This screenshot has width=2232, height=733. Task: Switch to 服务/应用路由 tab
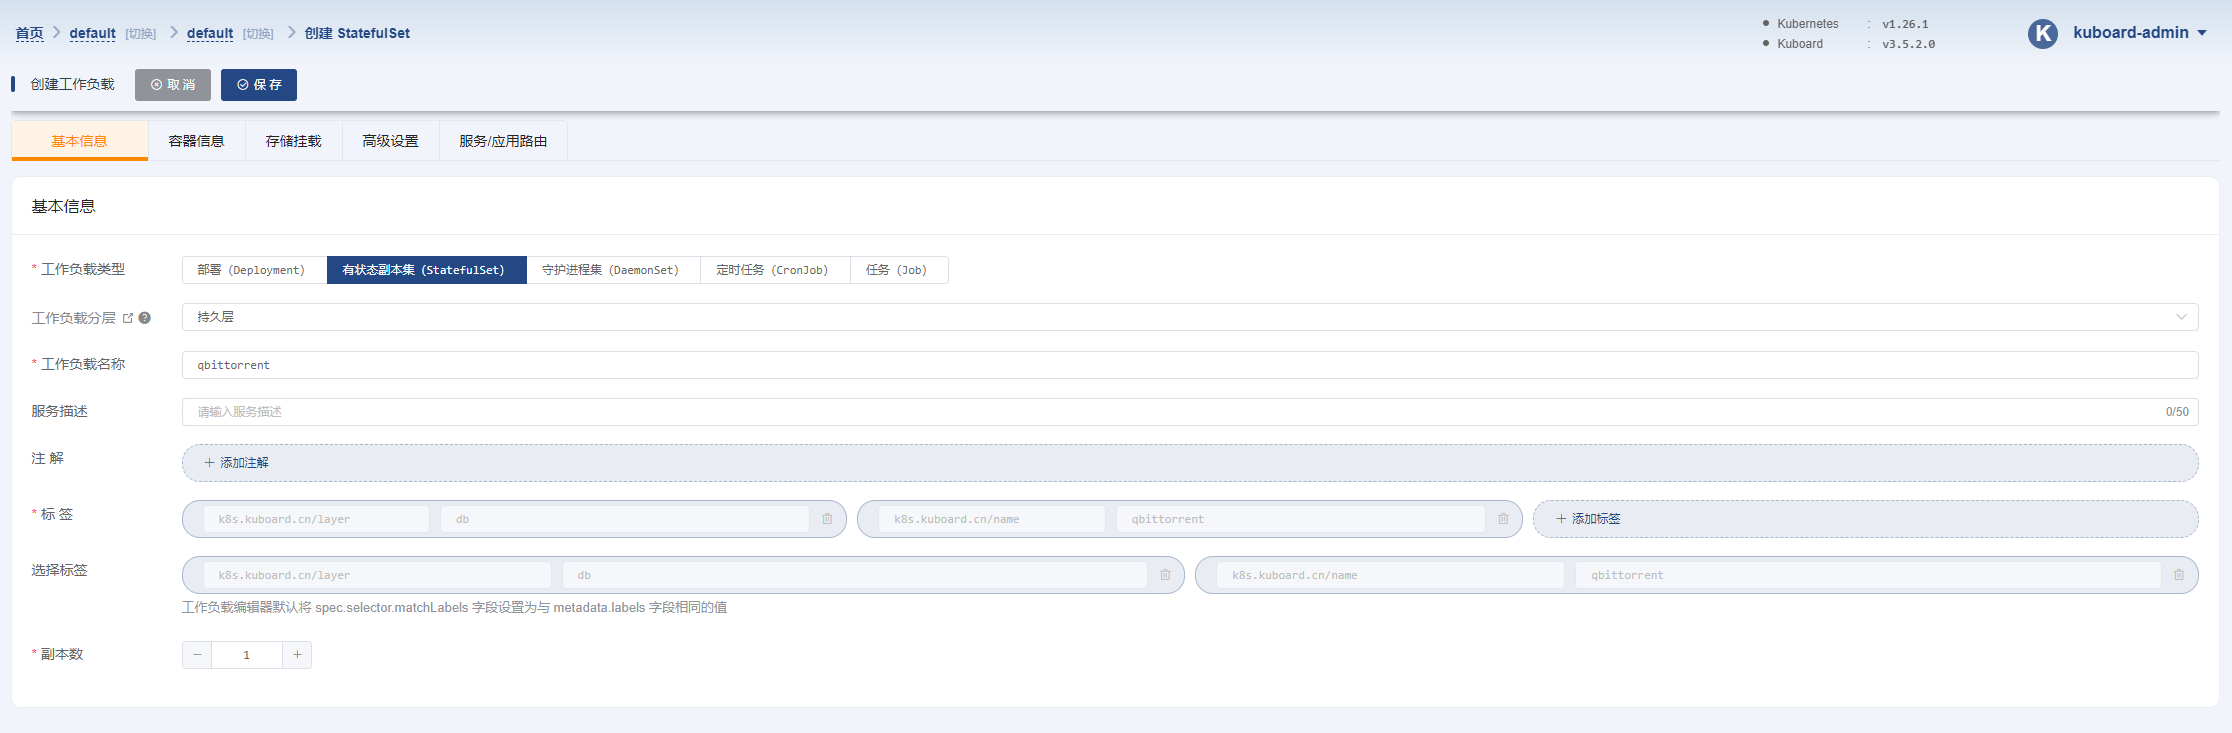tap(503, 141)
